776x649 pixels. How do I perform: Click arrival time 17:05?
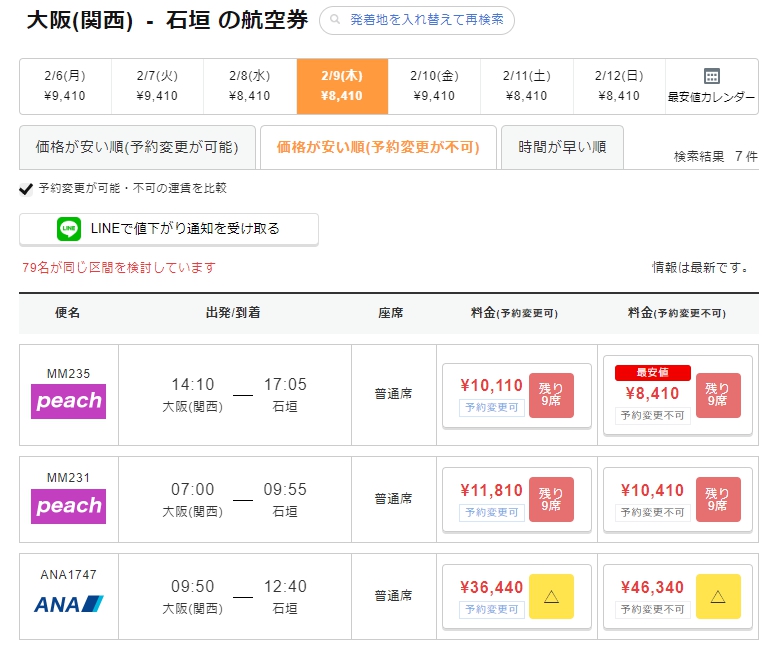(x=286, y=385)
